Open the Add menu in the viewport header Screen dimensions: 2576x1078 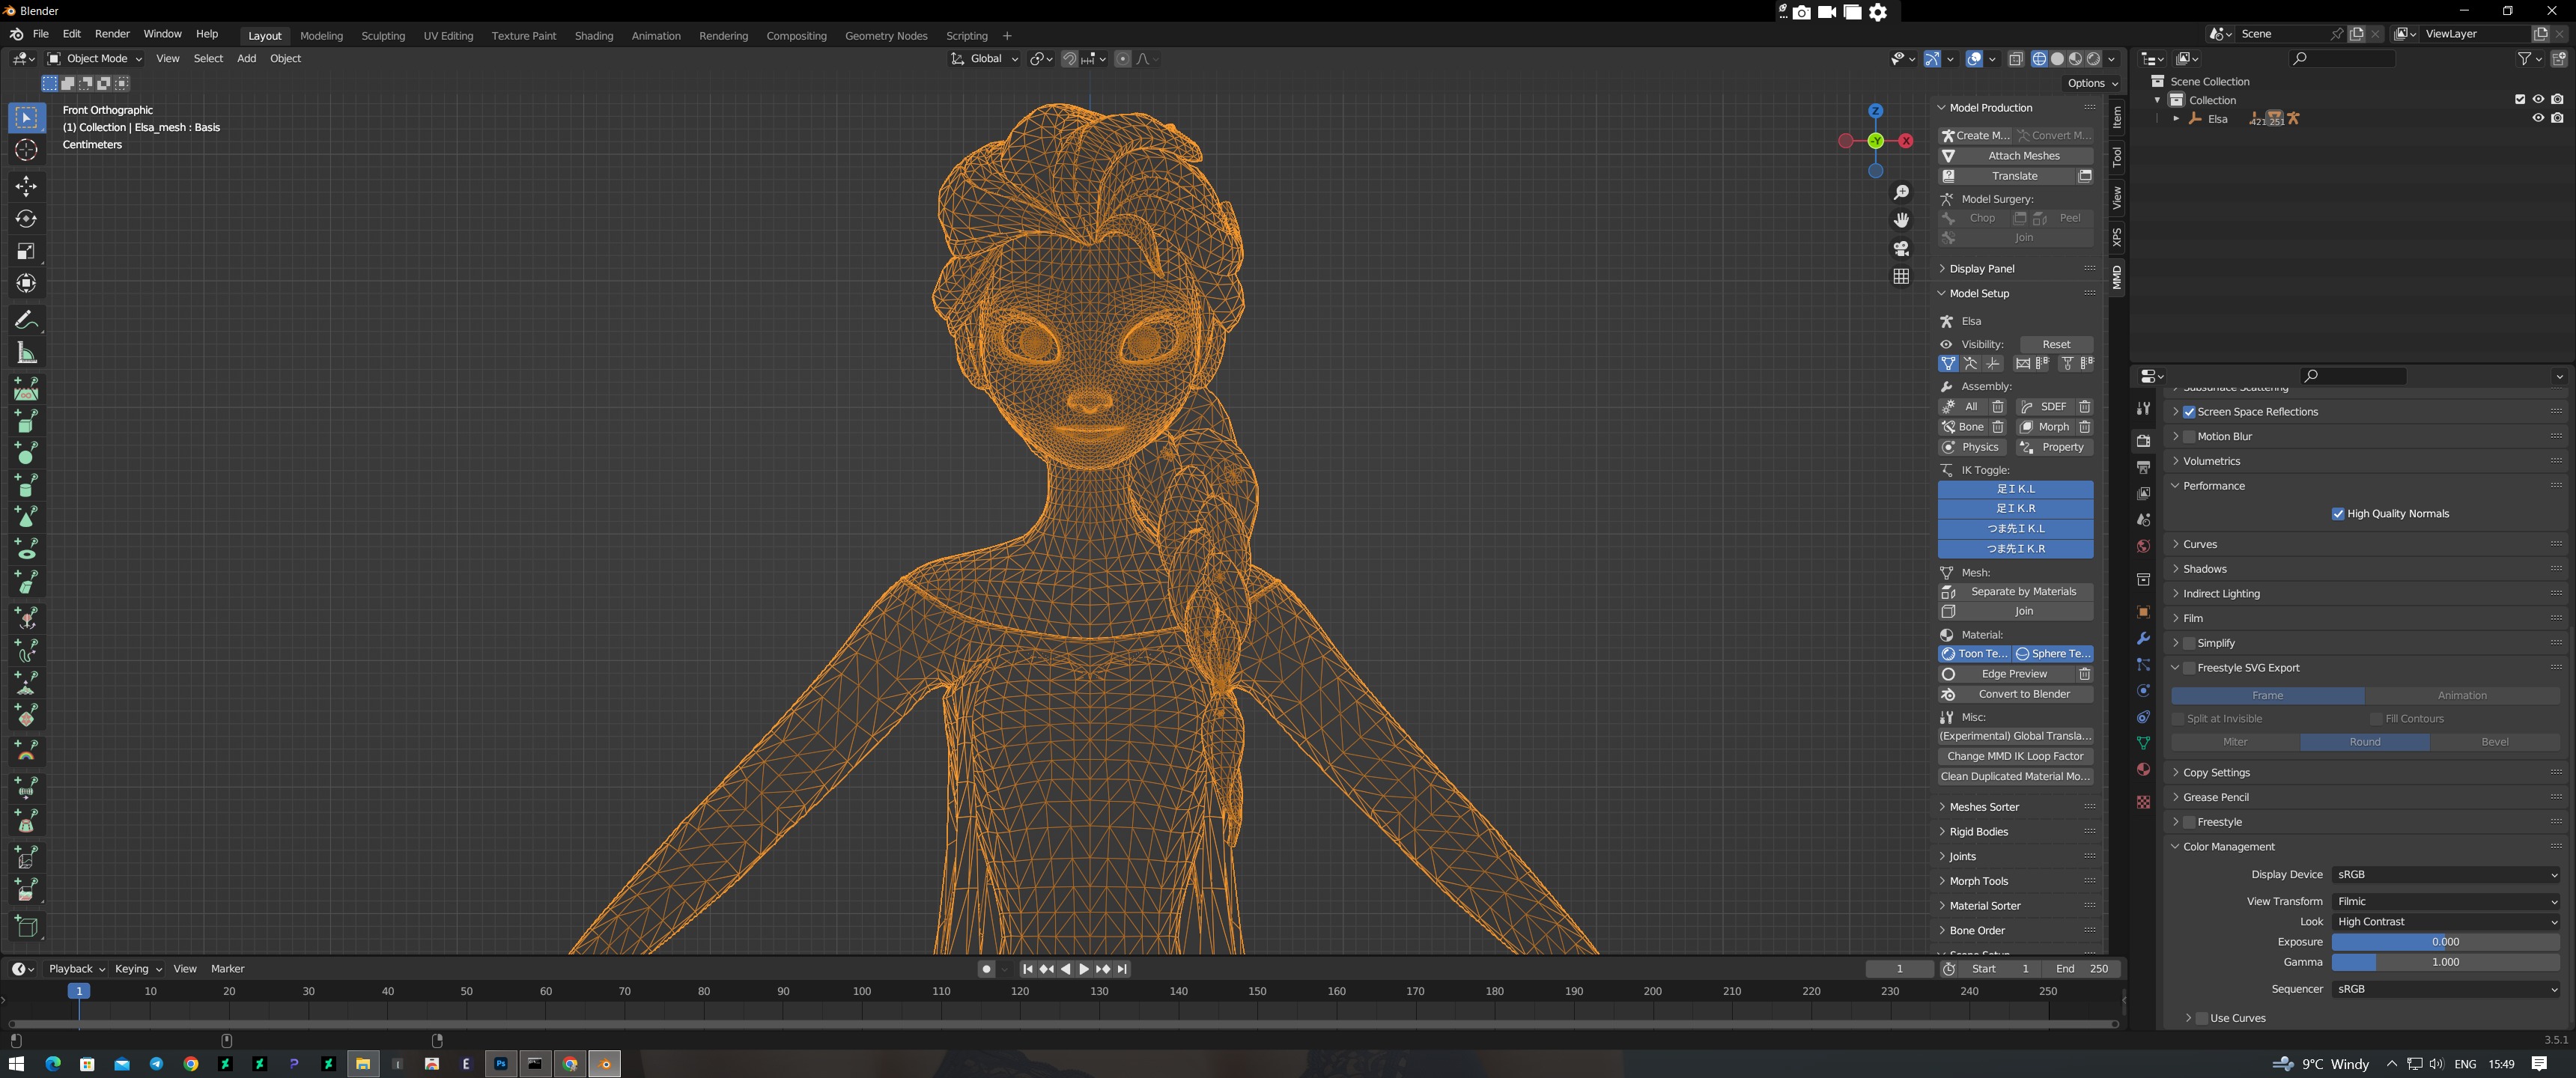coord(246,59)
